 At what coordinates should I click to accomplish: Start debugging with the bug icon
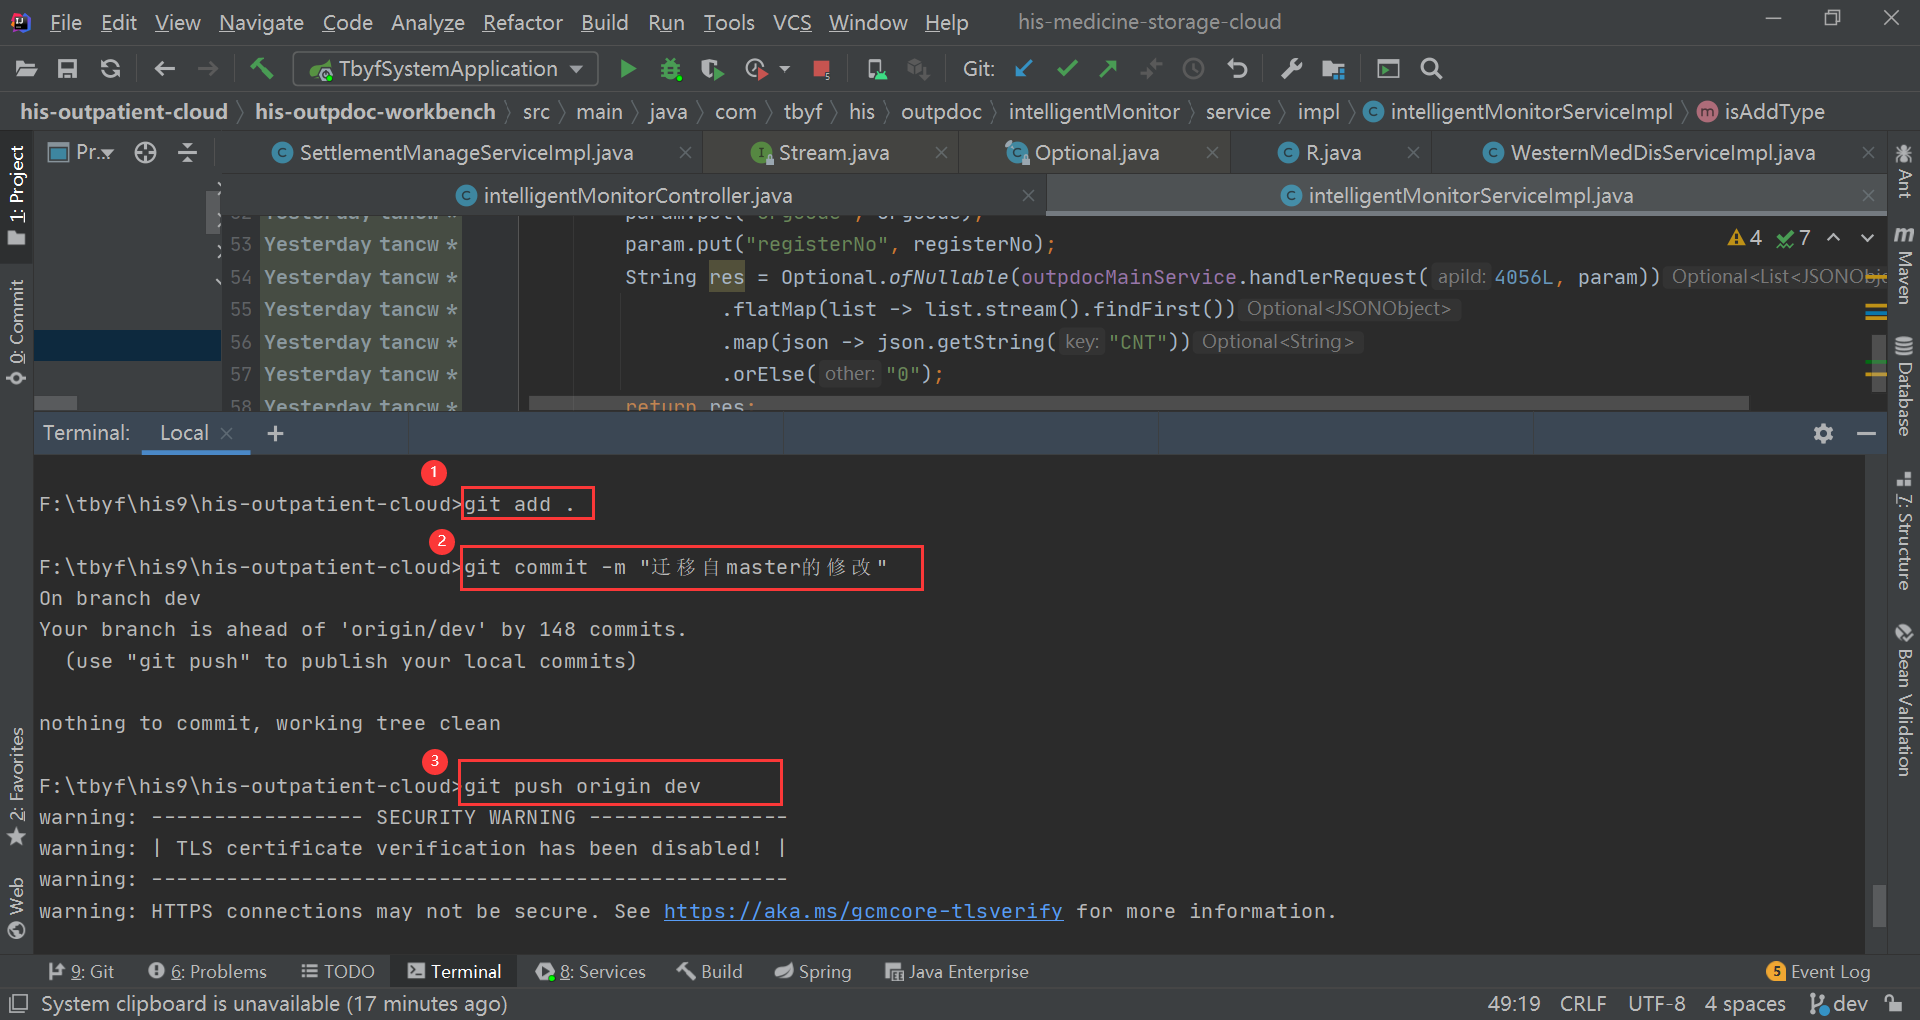click(670, 68)
